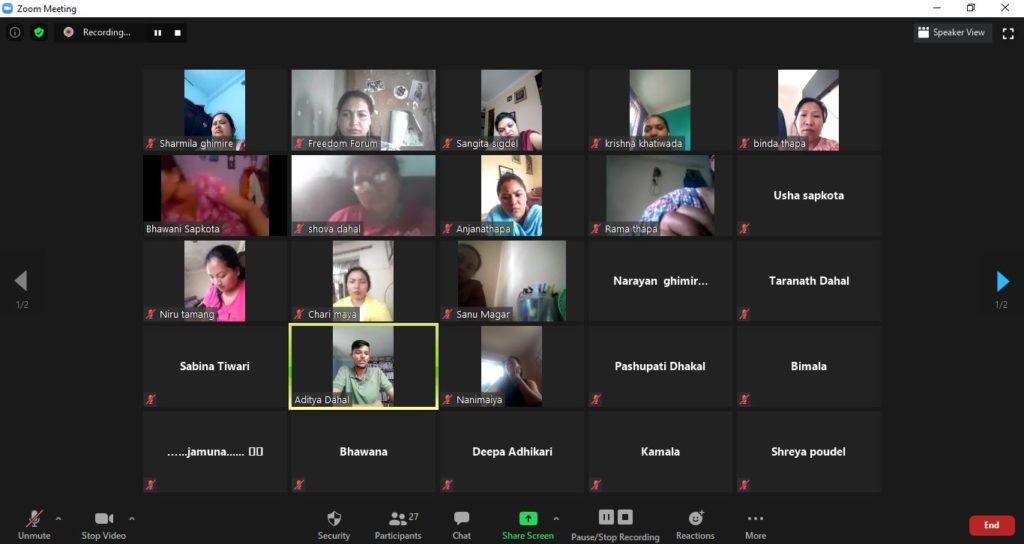Stop recording using top bar stop button
1024x544 pixels.
178,32
